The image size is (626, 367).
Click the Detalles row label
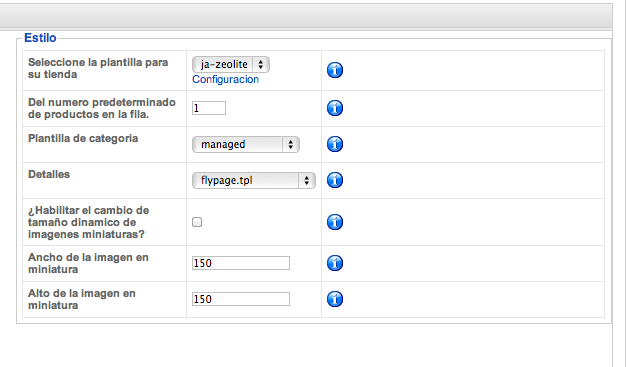point(49,174)
